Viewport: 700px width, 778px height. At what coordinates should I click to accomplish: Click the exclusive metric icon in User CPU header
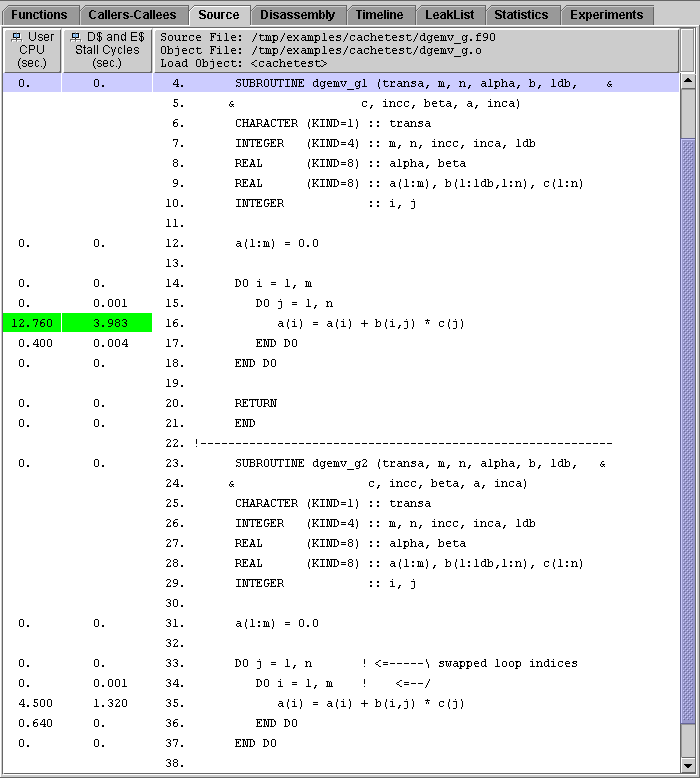17,37
